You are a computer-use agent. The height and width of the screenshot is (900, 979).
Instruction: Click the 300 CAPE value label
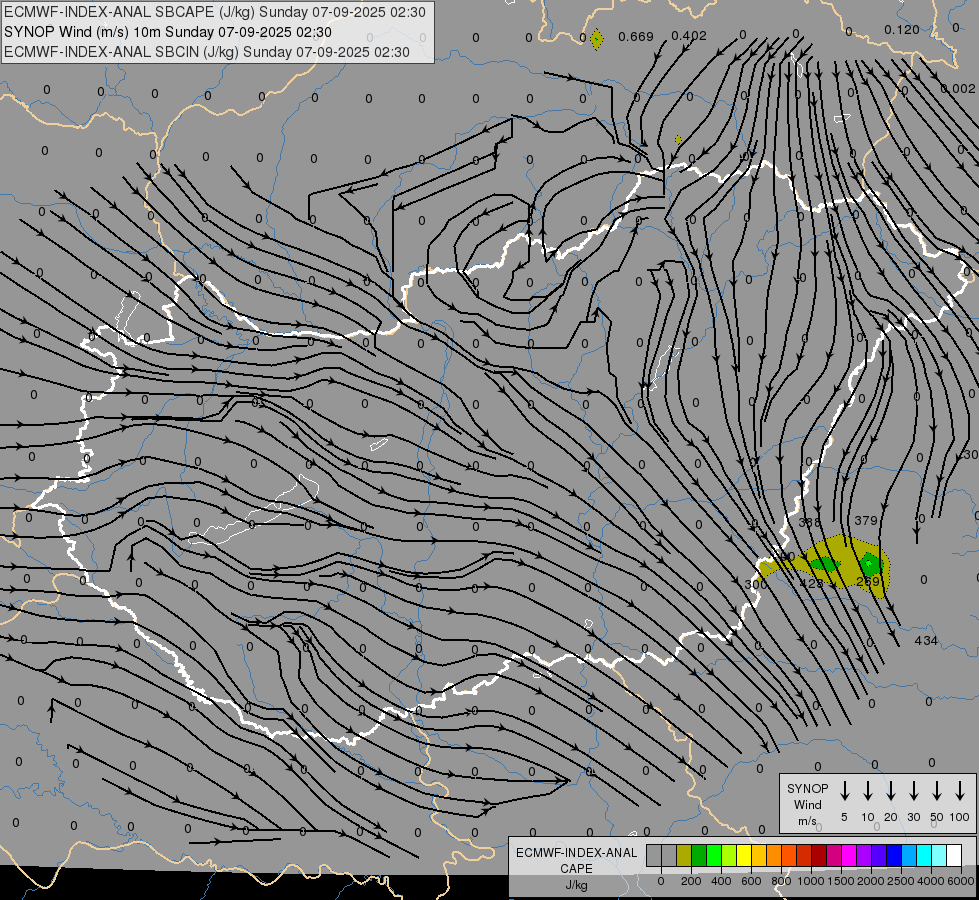coord(756,584)
